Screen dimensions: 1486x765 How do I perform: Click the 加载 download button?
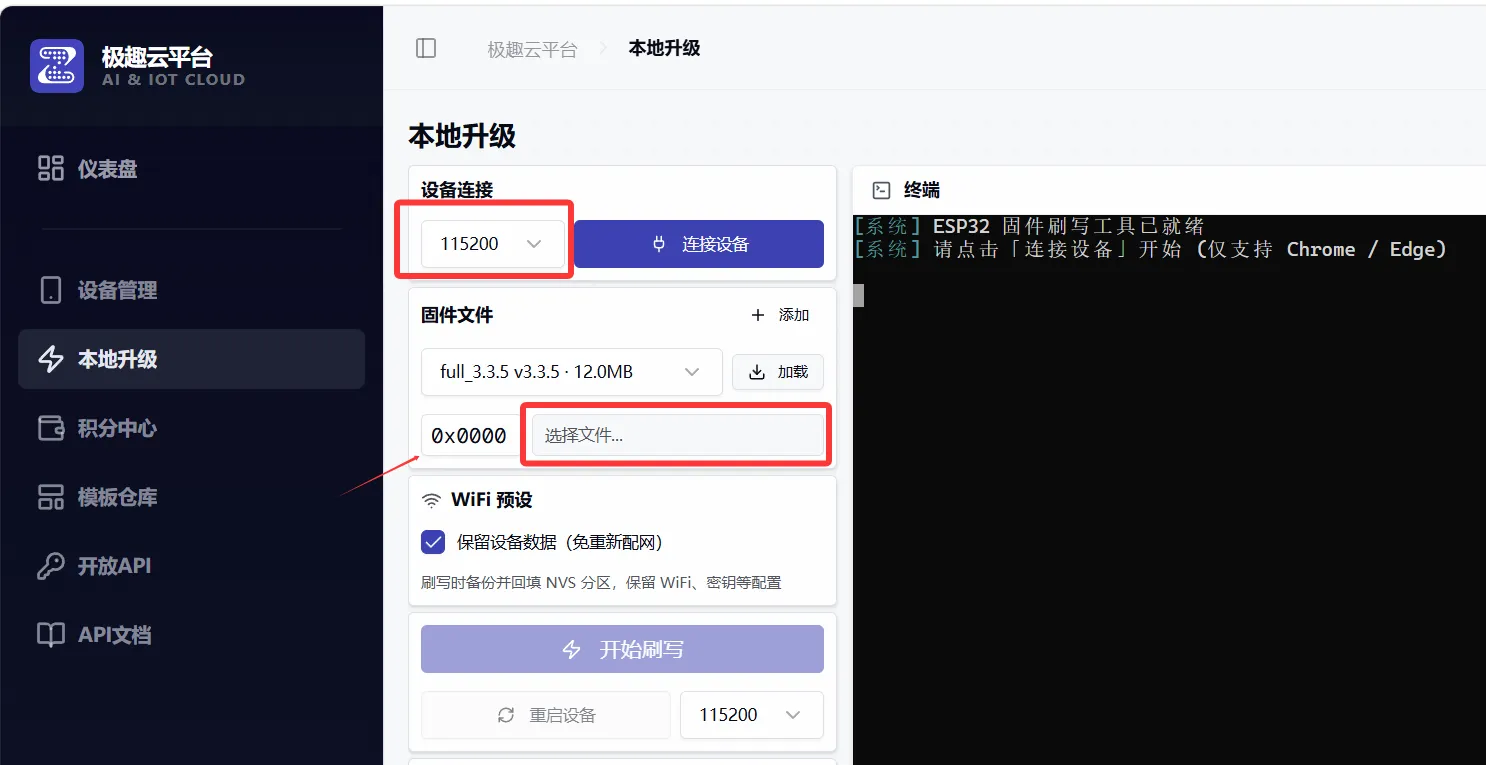pyautogui.click(x=778, y=372)
